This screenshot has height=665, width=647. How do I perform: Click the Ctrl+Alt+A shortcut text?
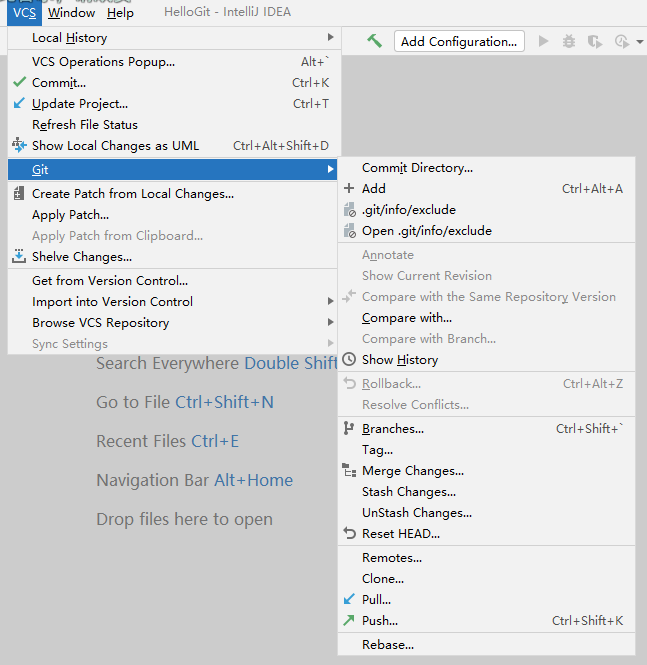(592, 188)
